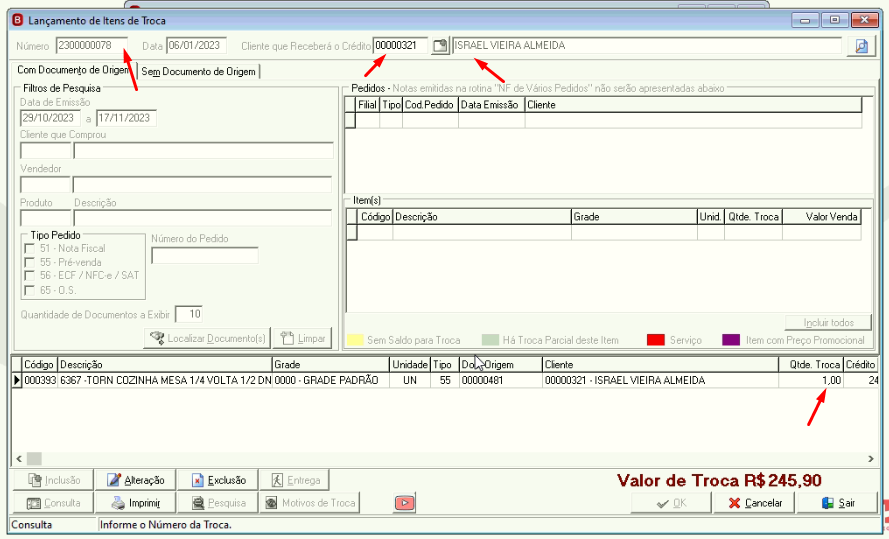Open the client lookup icon beside code 00000321
The height and width of the screenshot is (539, 889).
(x=440, y=46)
